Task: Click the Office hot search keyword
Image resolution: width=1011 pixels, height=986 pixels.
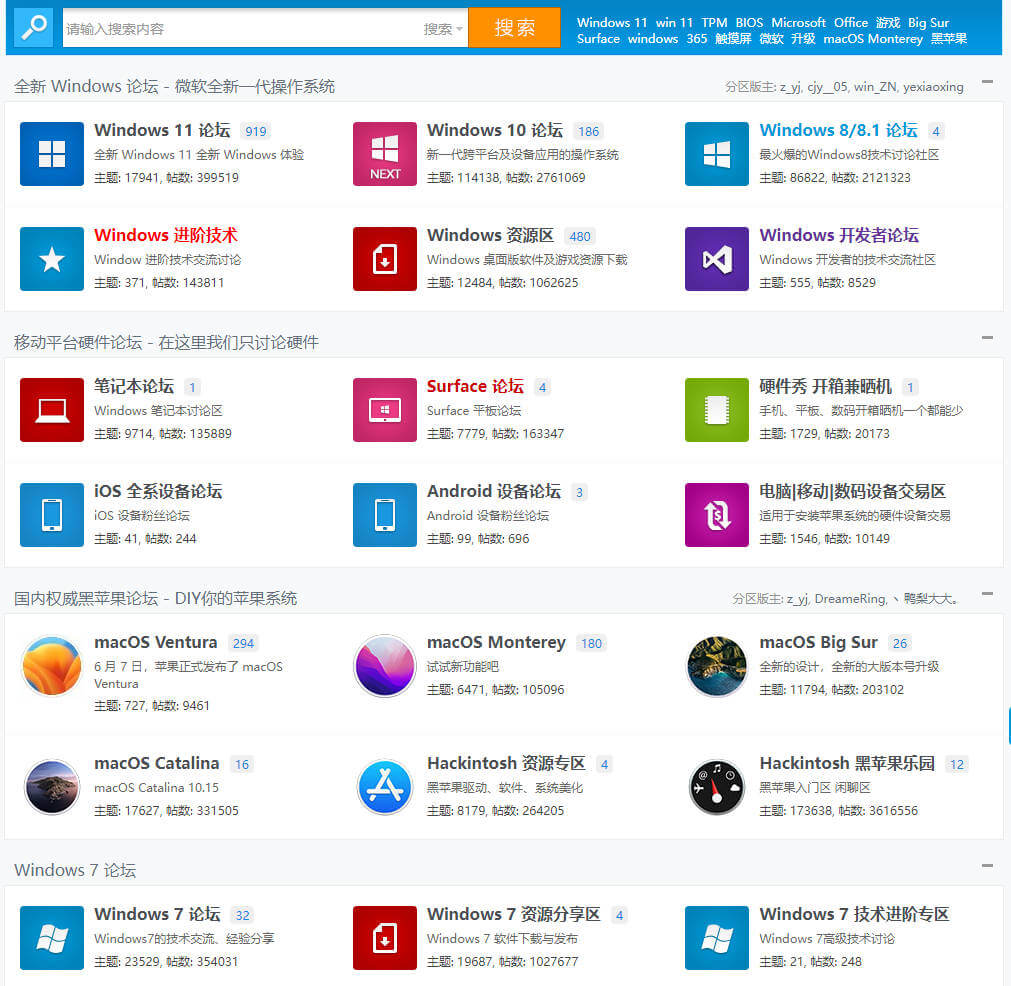Action: (850, 23)
